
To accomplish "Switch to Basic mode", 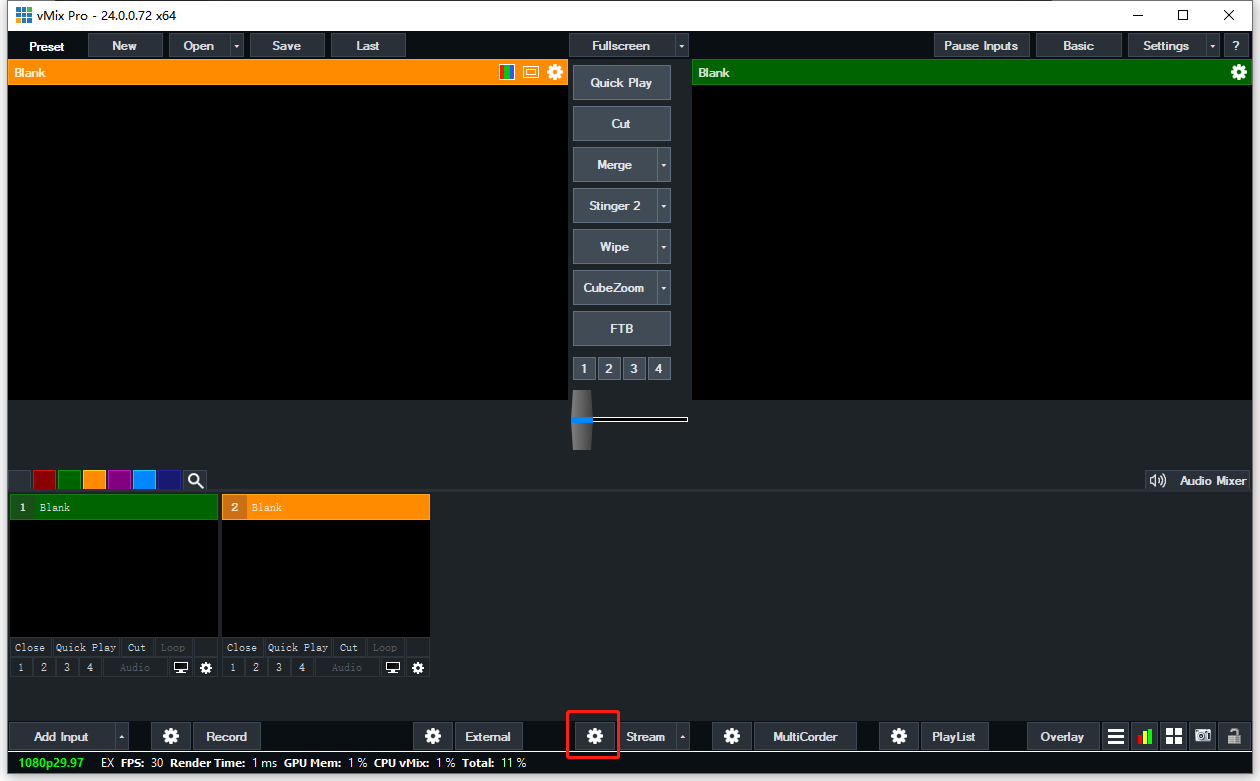I will [1078, 45].
